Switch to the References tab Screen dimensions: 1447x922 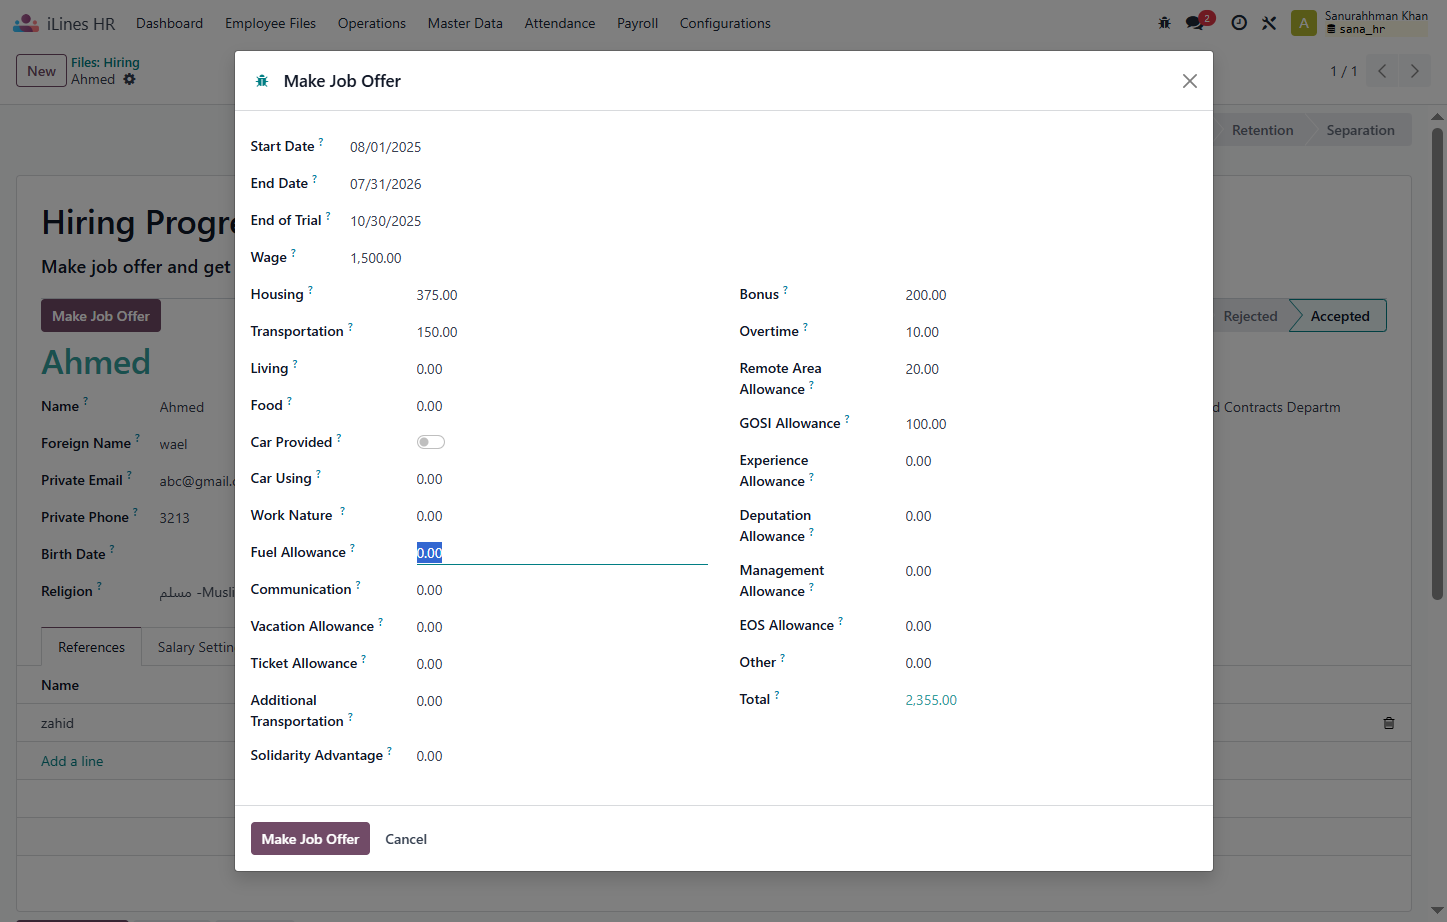click(x=92, y=647)
